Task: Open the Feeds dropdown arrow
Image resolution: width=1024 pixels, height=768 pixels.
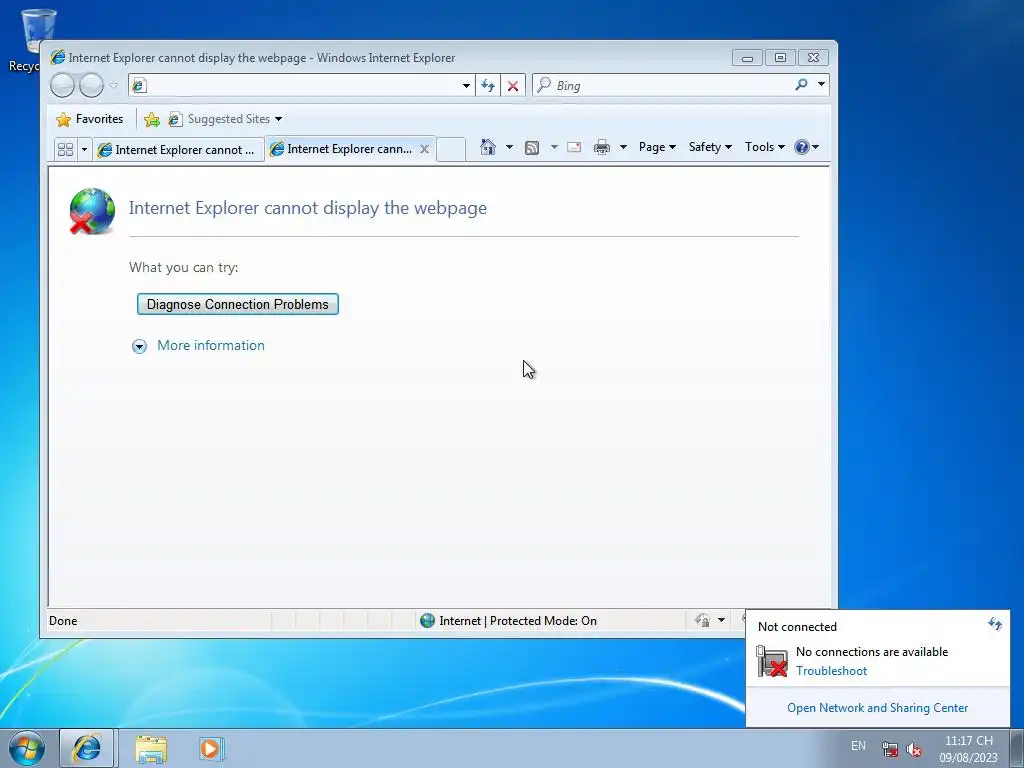Action: [554, 147]
